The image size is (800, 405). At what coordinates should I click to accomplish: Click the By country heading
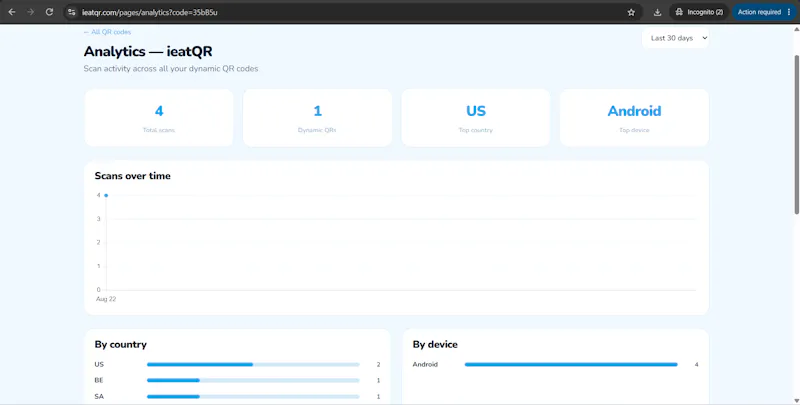[120, 345]
